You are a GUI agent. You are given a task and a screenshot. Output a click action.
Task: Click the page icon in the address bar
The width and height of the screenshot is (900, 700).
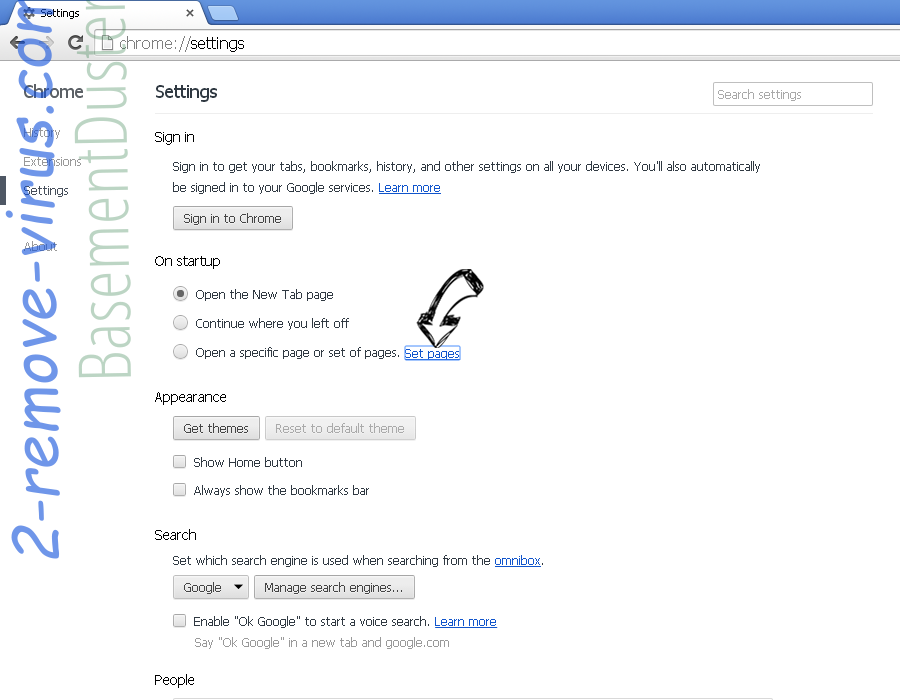(x=107, y=43)
